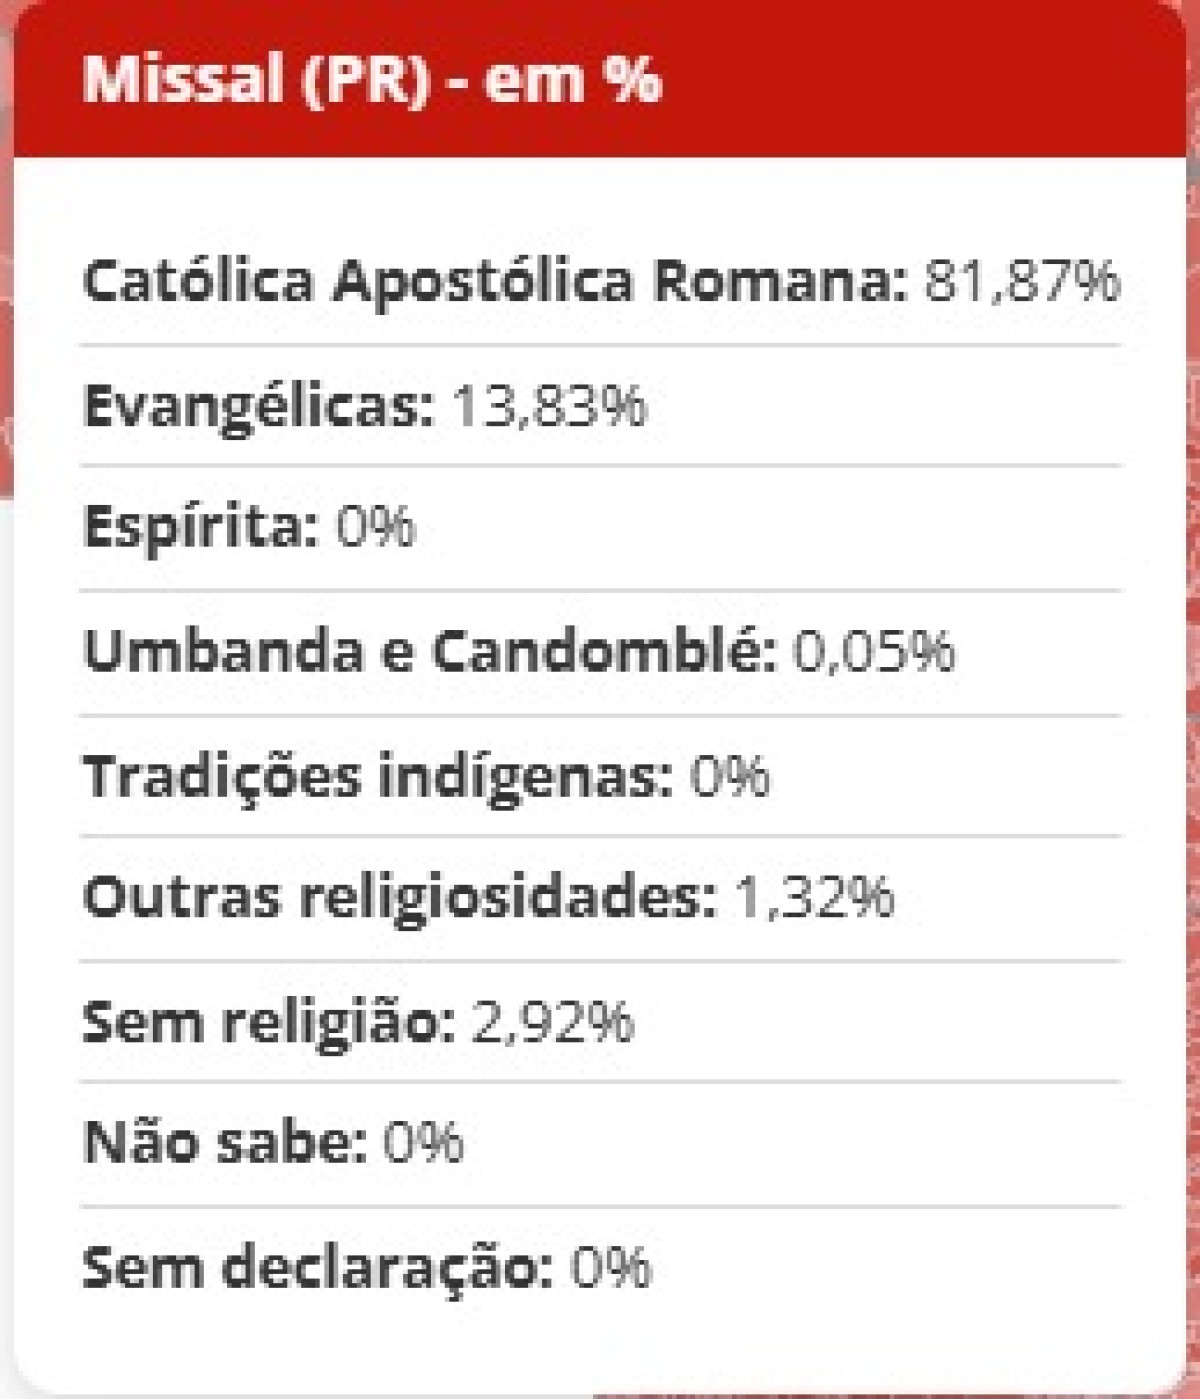
Task: Click the 0% Sem declaração value
Action: tap(611, 1267)
